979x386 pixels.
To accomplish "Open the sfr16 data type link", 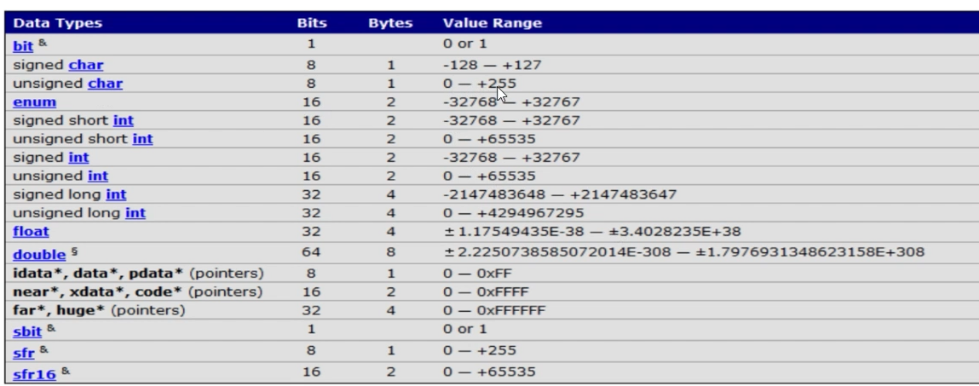I will point(34,374).
